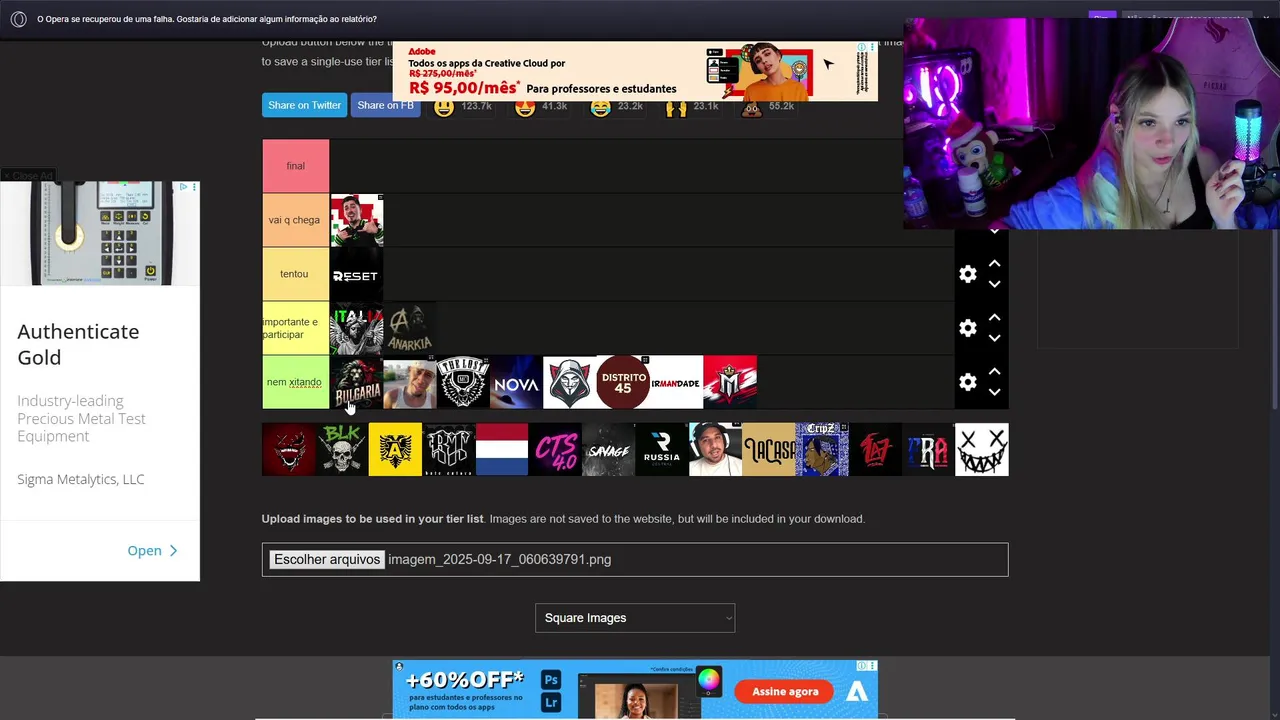Image resolution: width=1280 pixels, height=720 pixels.
Task: Pick the white XX smile face tile
Action: [x=982, y=449]
